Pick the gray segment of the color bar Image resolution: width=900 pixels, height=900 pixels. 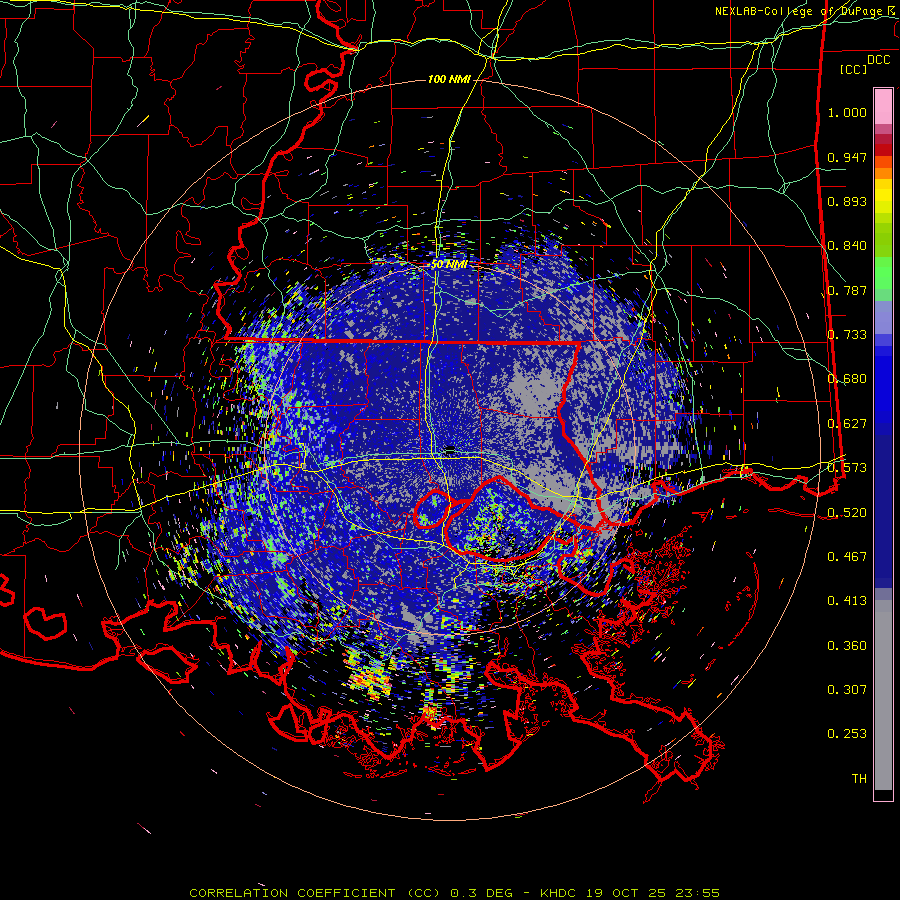tap(883, 695)
